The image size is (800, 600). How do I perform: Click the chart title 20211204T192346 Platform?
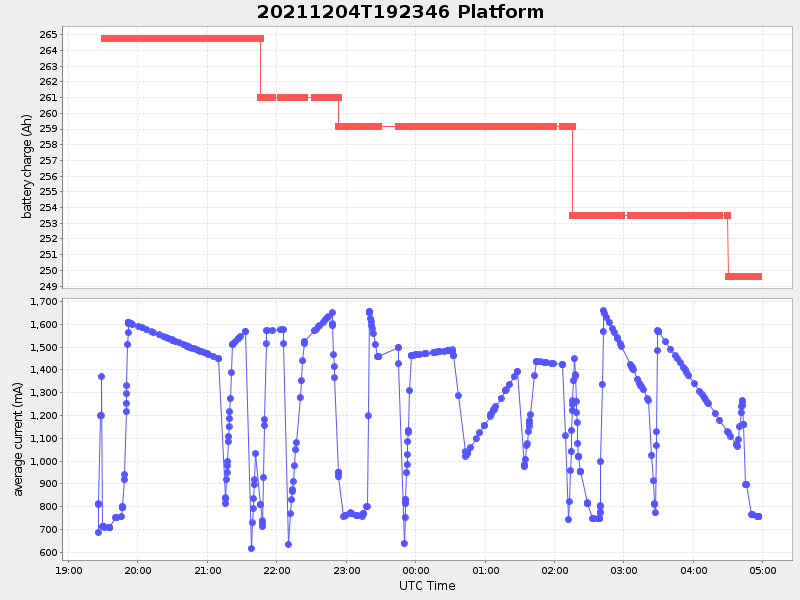[x=400, y=12]
